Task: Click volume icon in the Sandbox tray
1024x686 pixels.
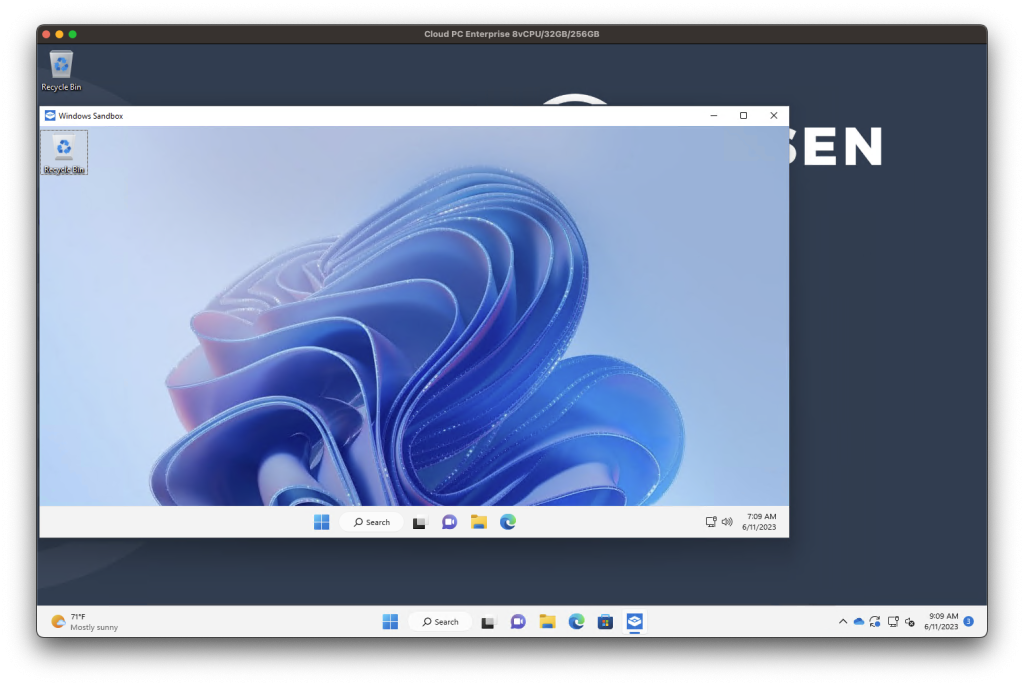Action: pyautogui.click(x=727, y=522)
